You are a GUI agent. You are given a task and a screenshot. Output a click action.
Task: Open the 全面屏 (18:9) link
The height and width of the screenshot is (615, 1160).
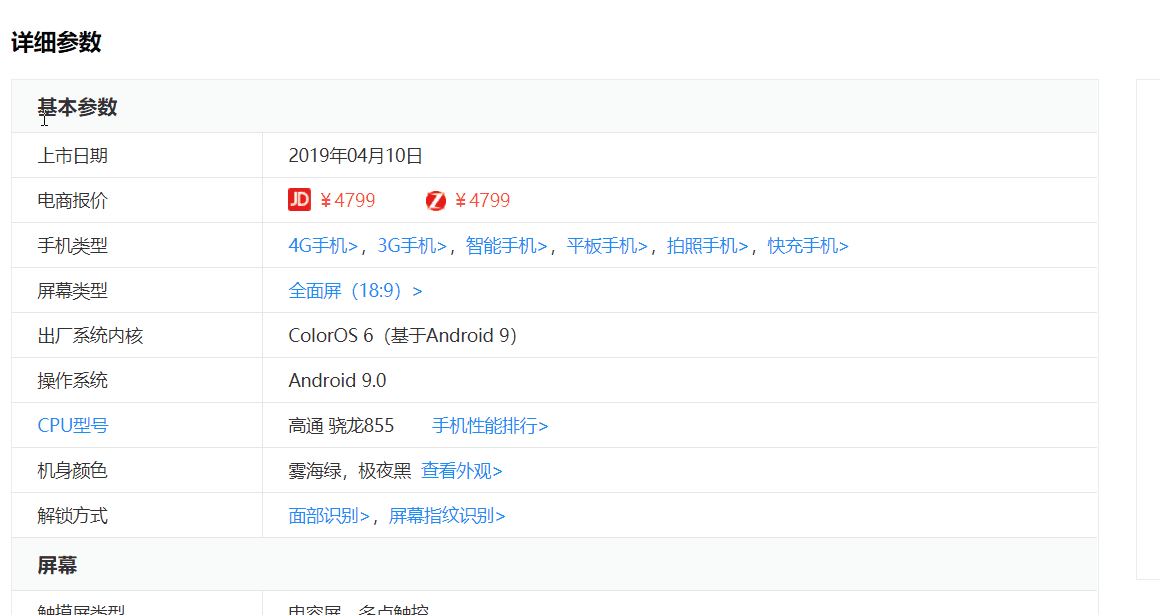click(355, 291)
